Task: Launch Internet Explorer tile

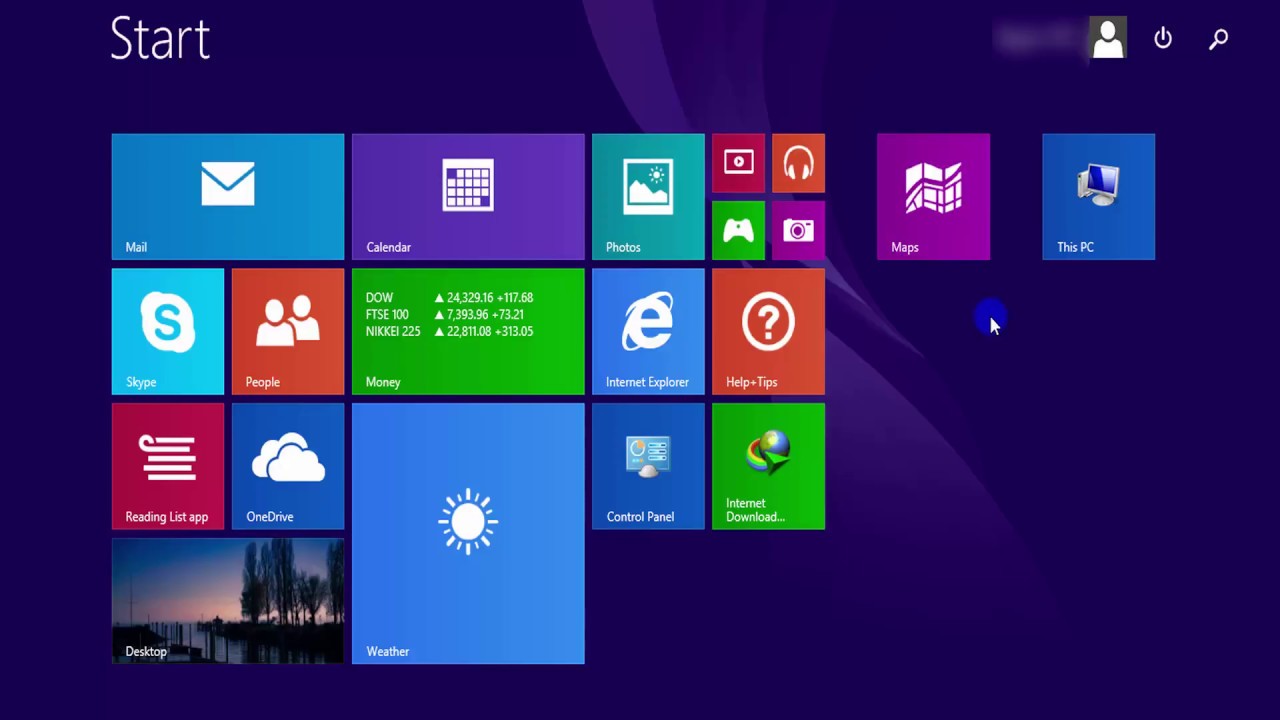Action: pyautogui.click(x=648, y=332)
